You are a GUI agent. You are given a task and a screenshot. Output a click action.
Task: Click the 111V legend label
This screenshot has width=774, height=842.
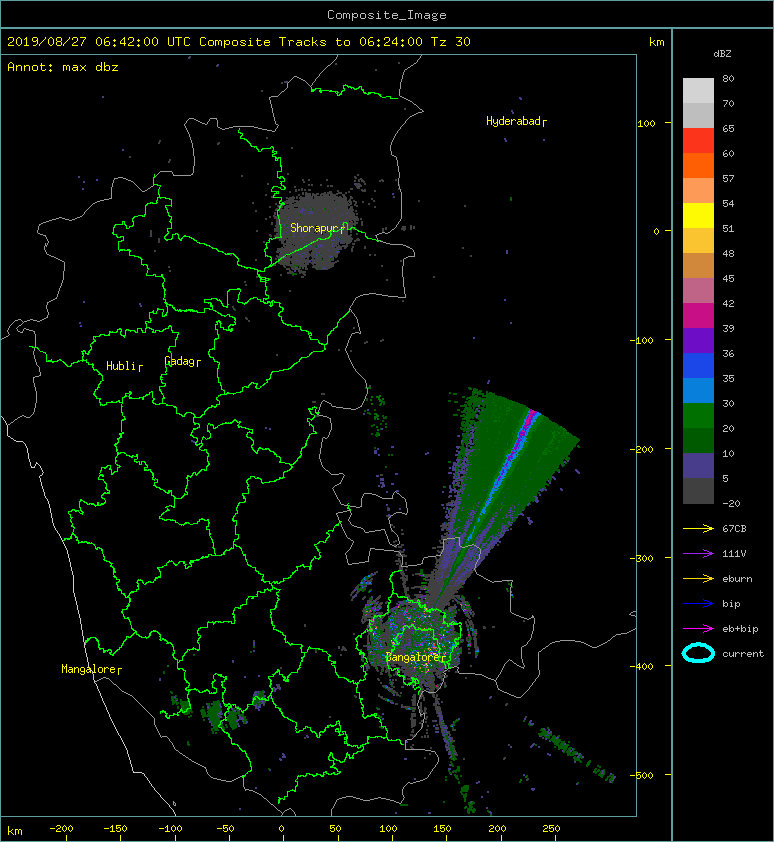[734, 554]
